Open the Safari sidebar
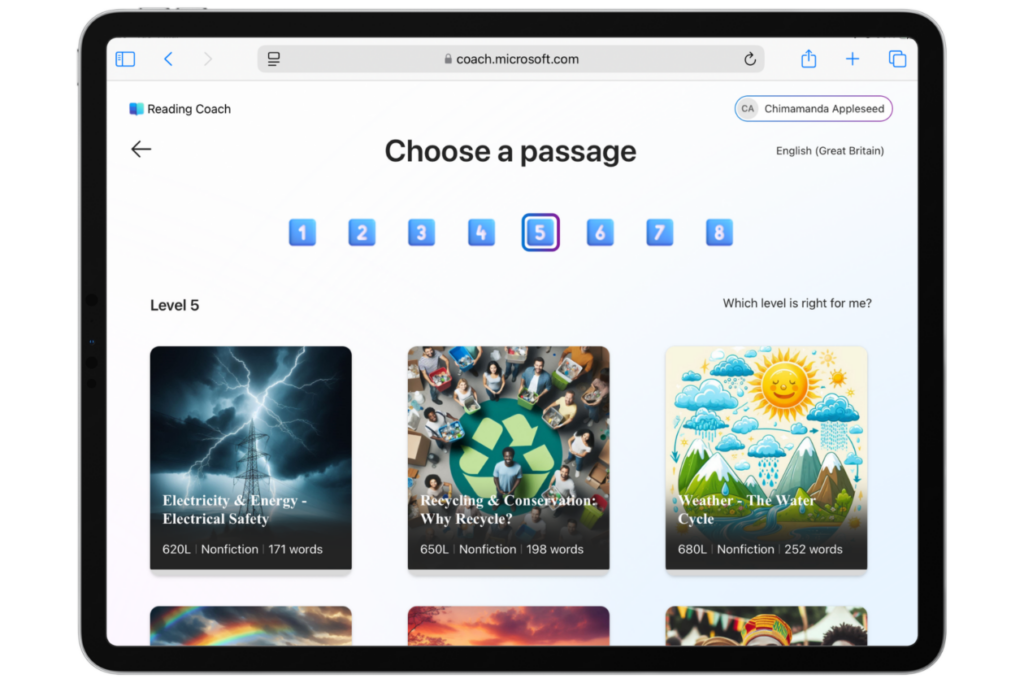The width and height of the screenshot is (1024, 683). coord(125,58)
